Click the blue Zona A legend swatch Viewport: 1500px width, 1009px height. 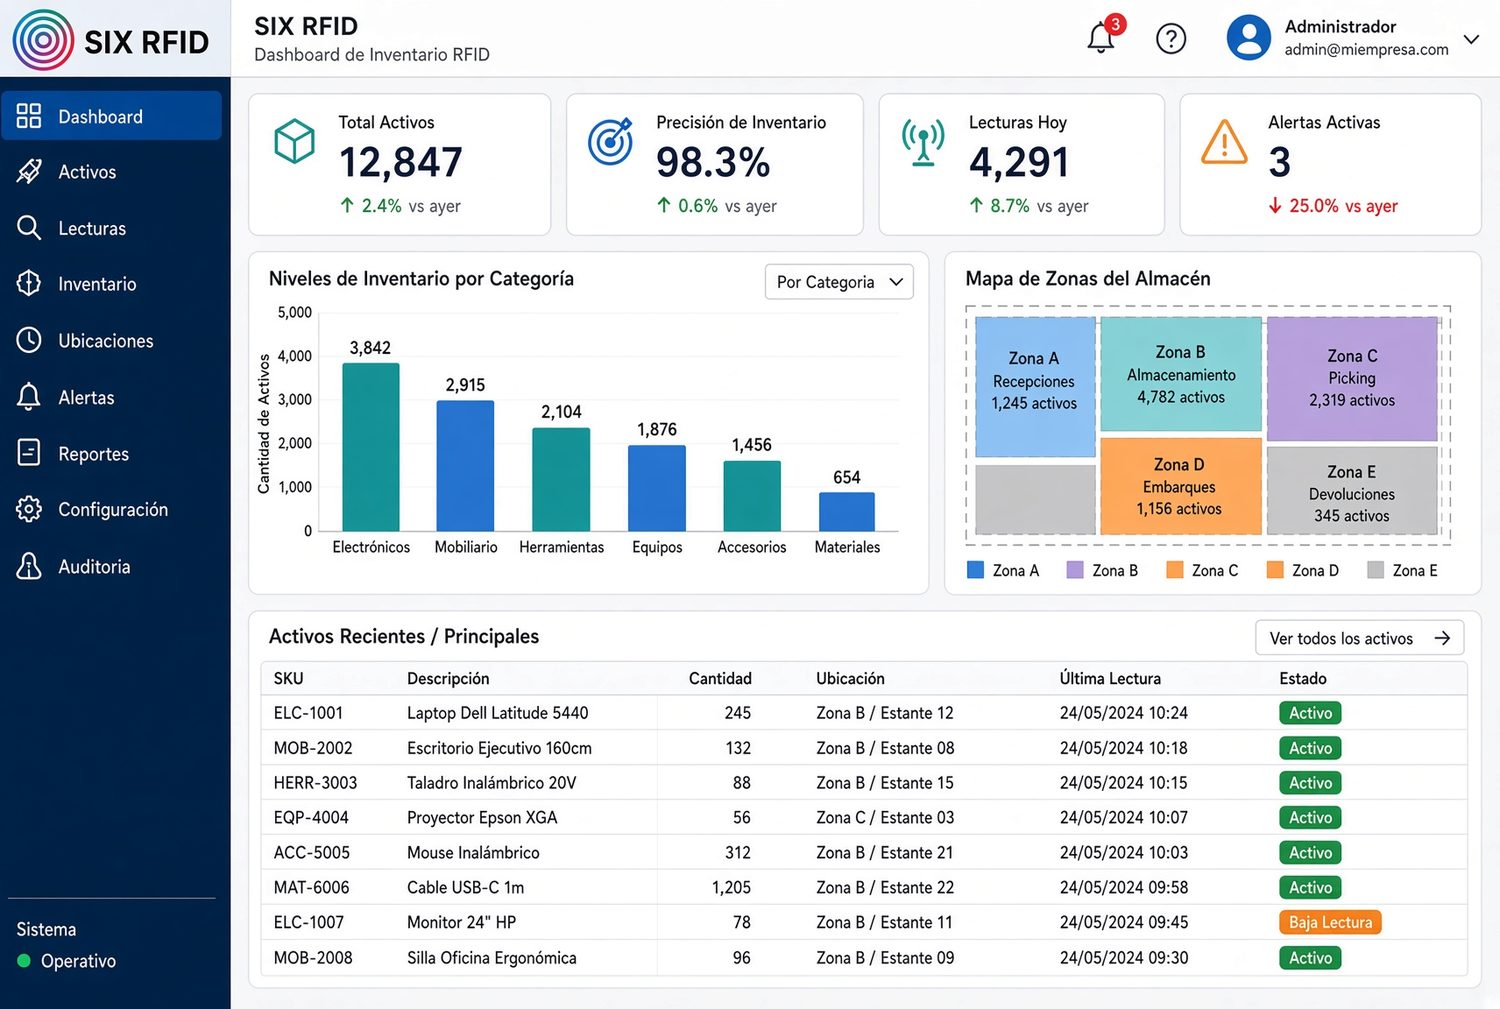[x=976, y=570]
